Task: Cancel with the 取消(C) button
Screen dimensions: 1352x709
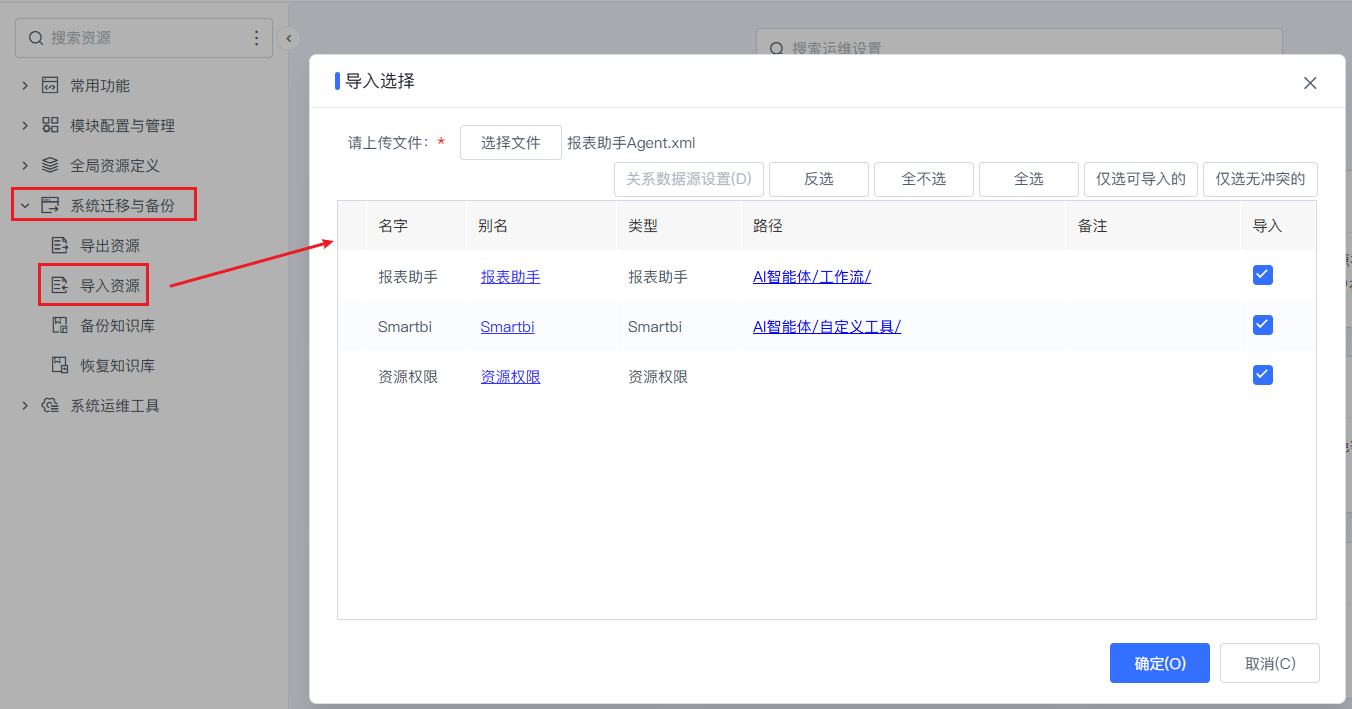Action: point(1270,663)
